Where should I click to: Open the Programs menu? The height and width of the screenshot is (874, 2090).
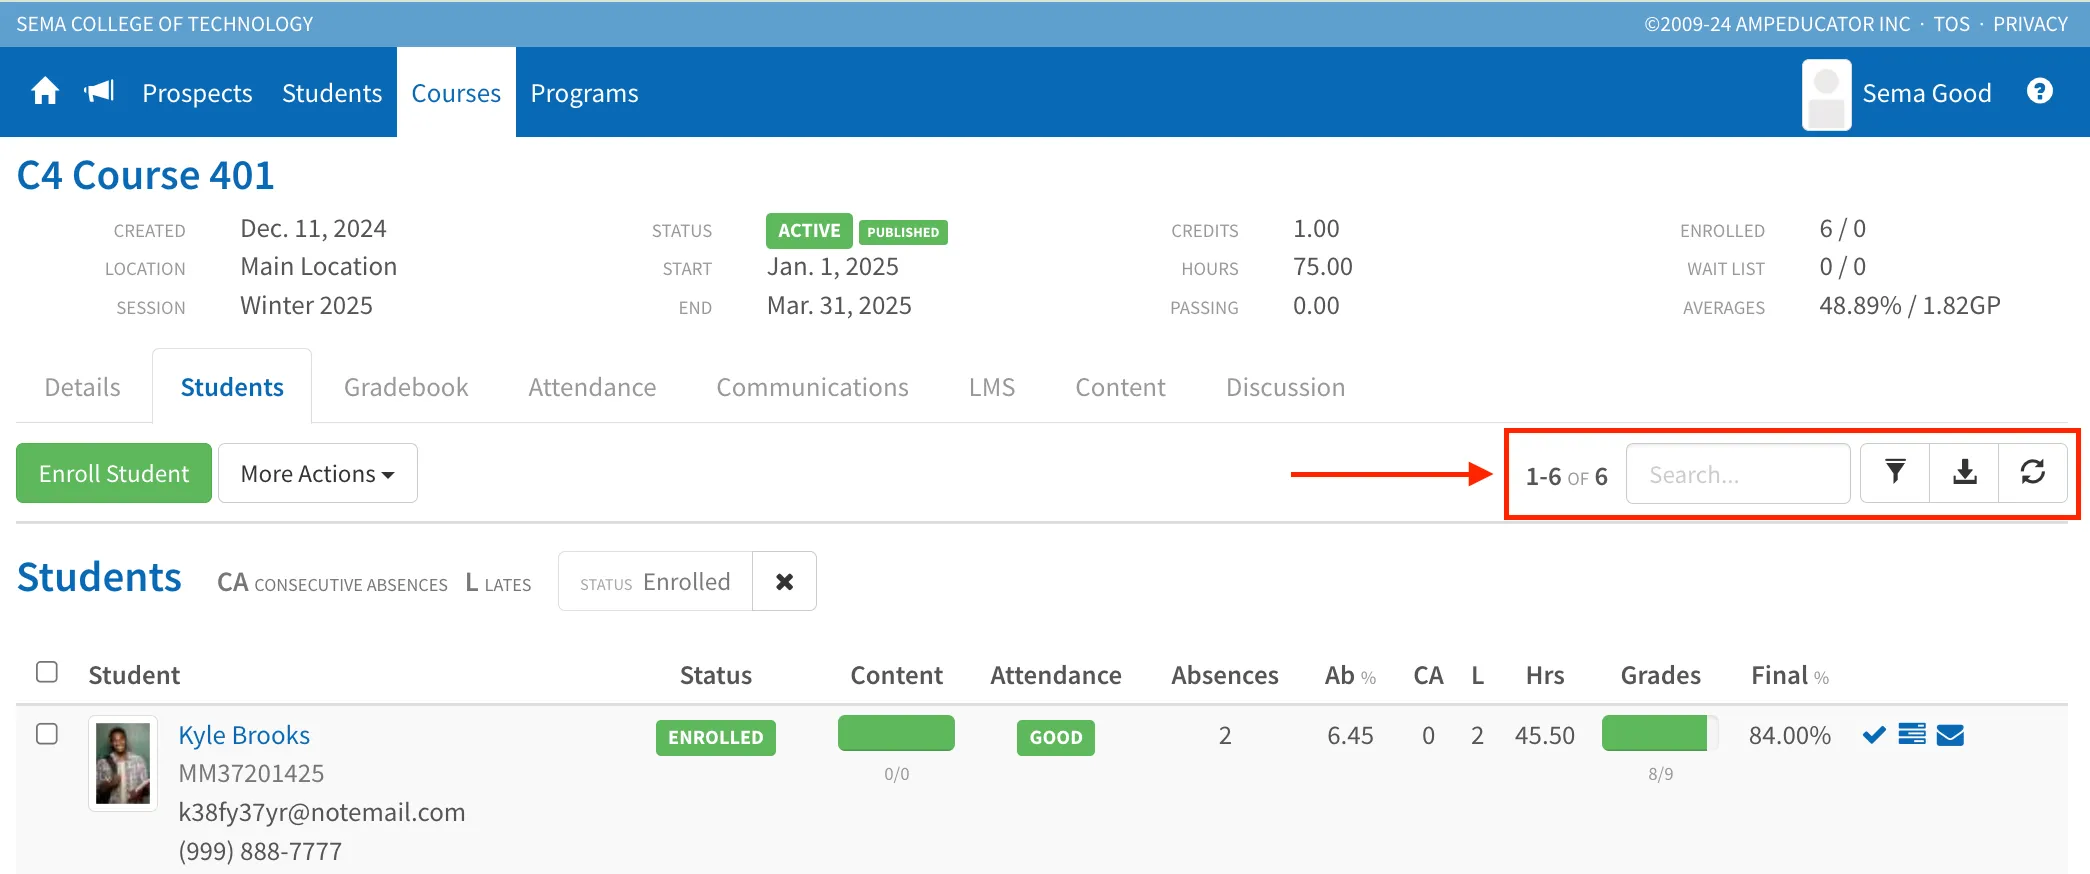click(x=584, y=93)
